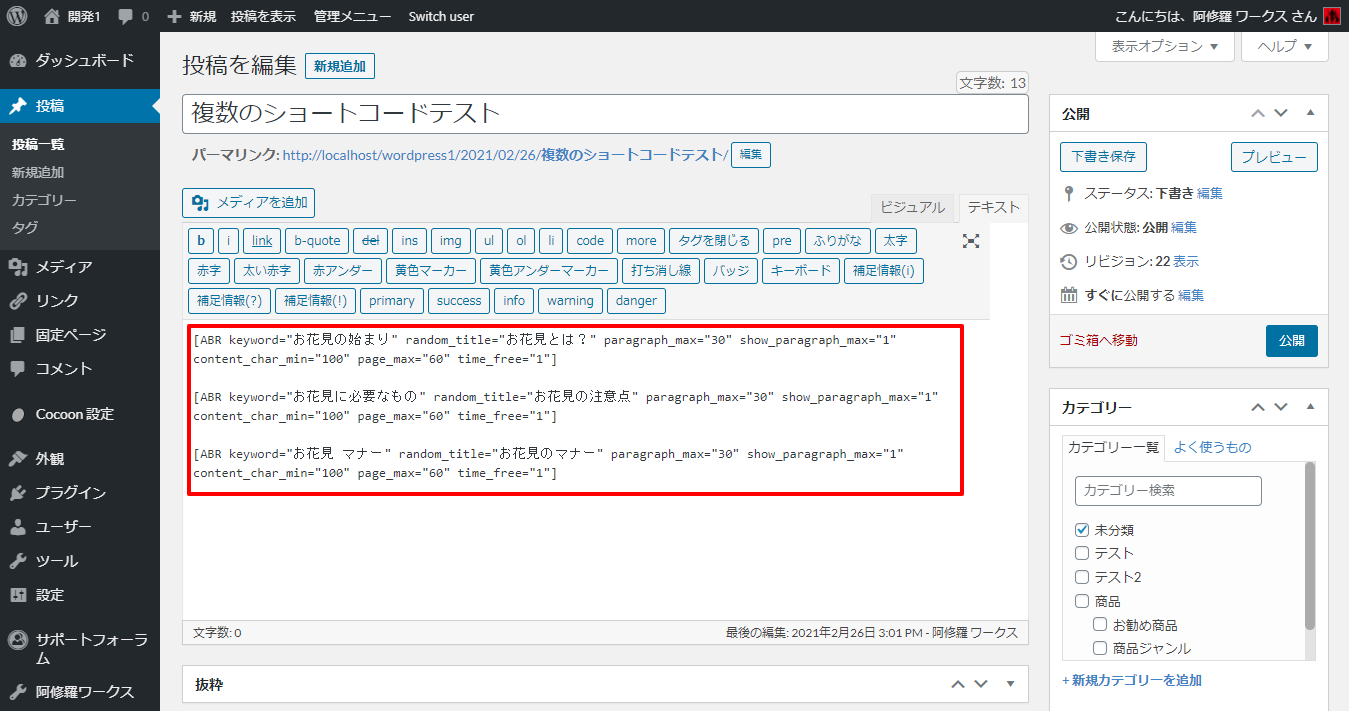This screenshot has width=1349, height=711.
Task: Open リンク in sidebar
Action: pos(80,301)
